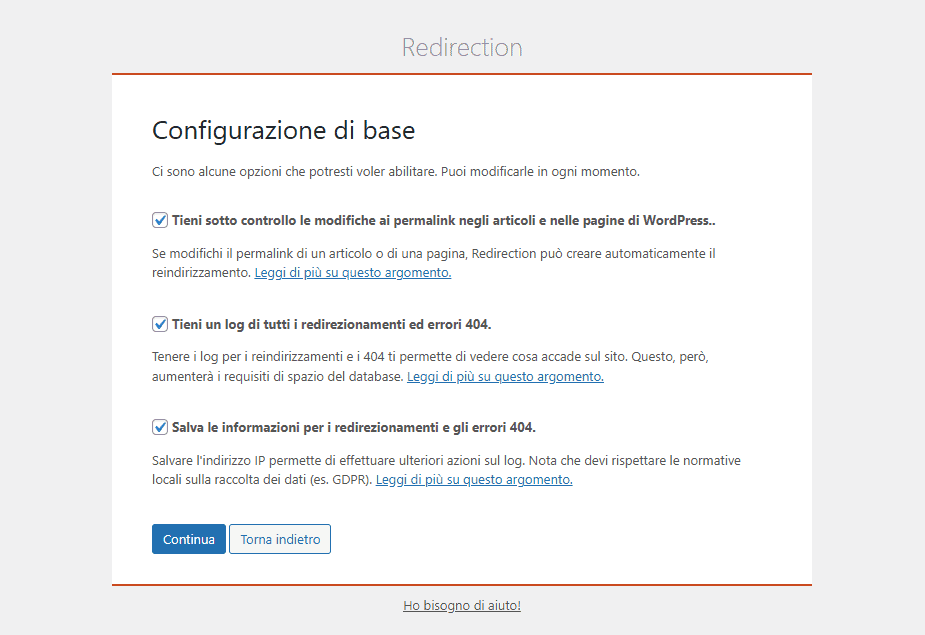Image resolution: width=925 pixels, height=635 pixels.
Task: Open 'Leggi di più' link about permalink monitoring
Action: pos(353,273)
